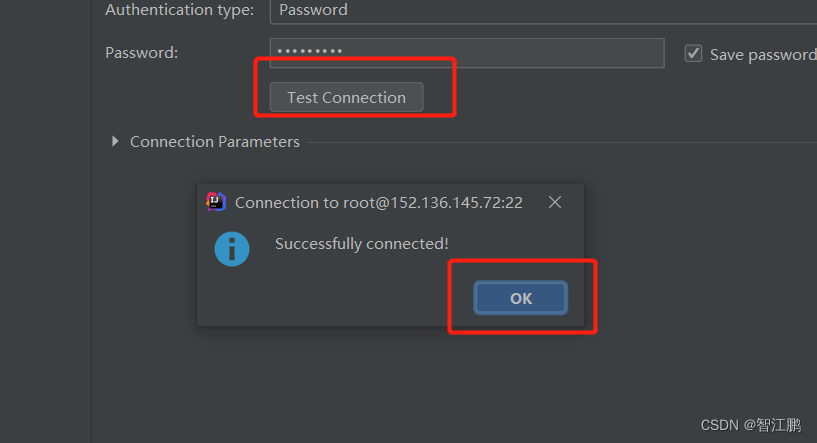Viewport: 817px width, 443px height.
Task: Expand Connection Parameters using the triangle arrow
Action: point(115,141)
